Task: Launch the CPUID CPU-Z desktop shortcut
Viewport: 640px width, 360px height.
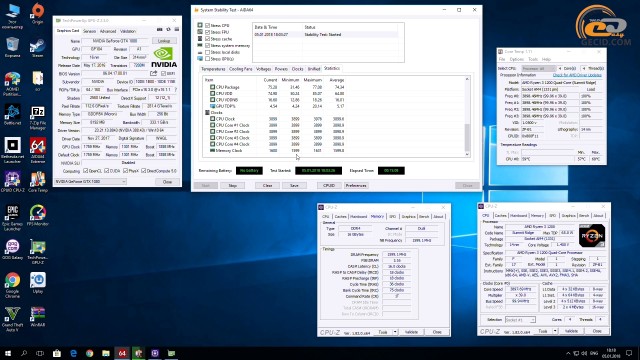Action: click(12, 182)
